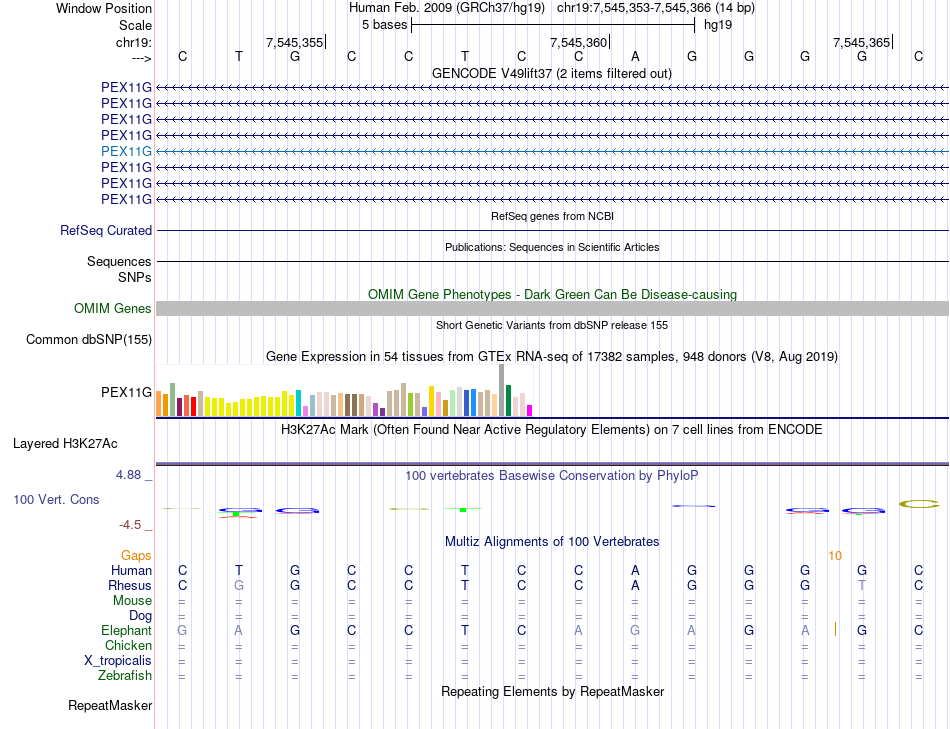Screen dimensions: 950x729
Task: Select the gray OMIM Genes bar
Action: pos(552,308)
